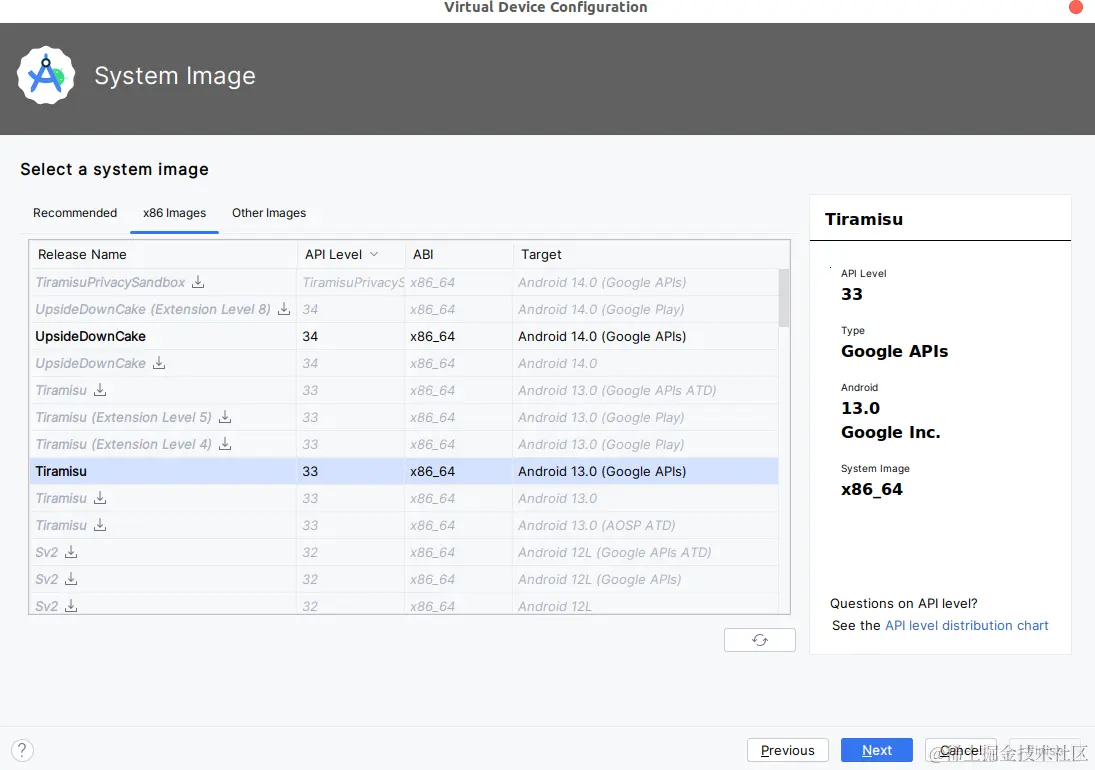Viewport: 1095px width, 770px height.
Task: Sort by the API Level column arrow
Action: (x=374, y=255)
